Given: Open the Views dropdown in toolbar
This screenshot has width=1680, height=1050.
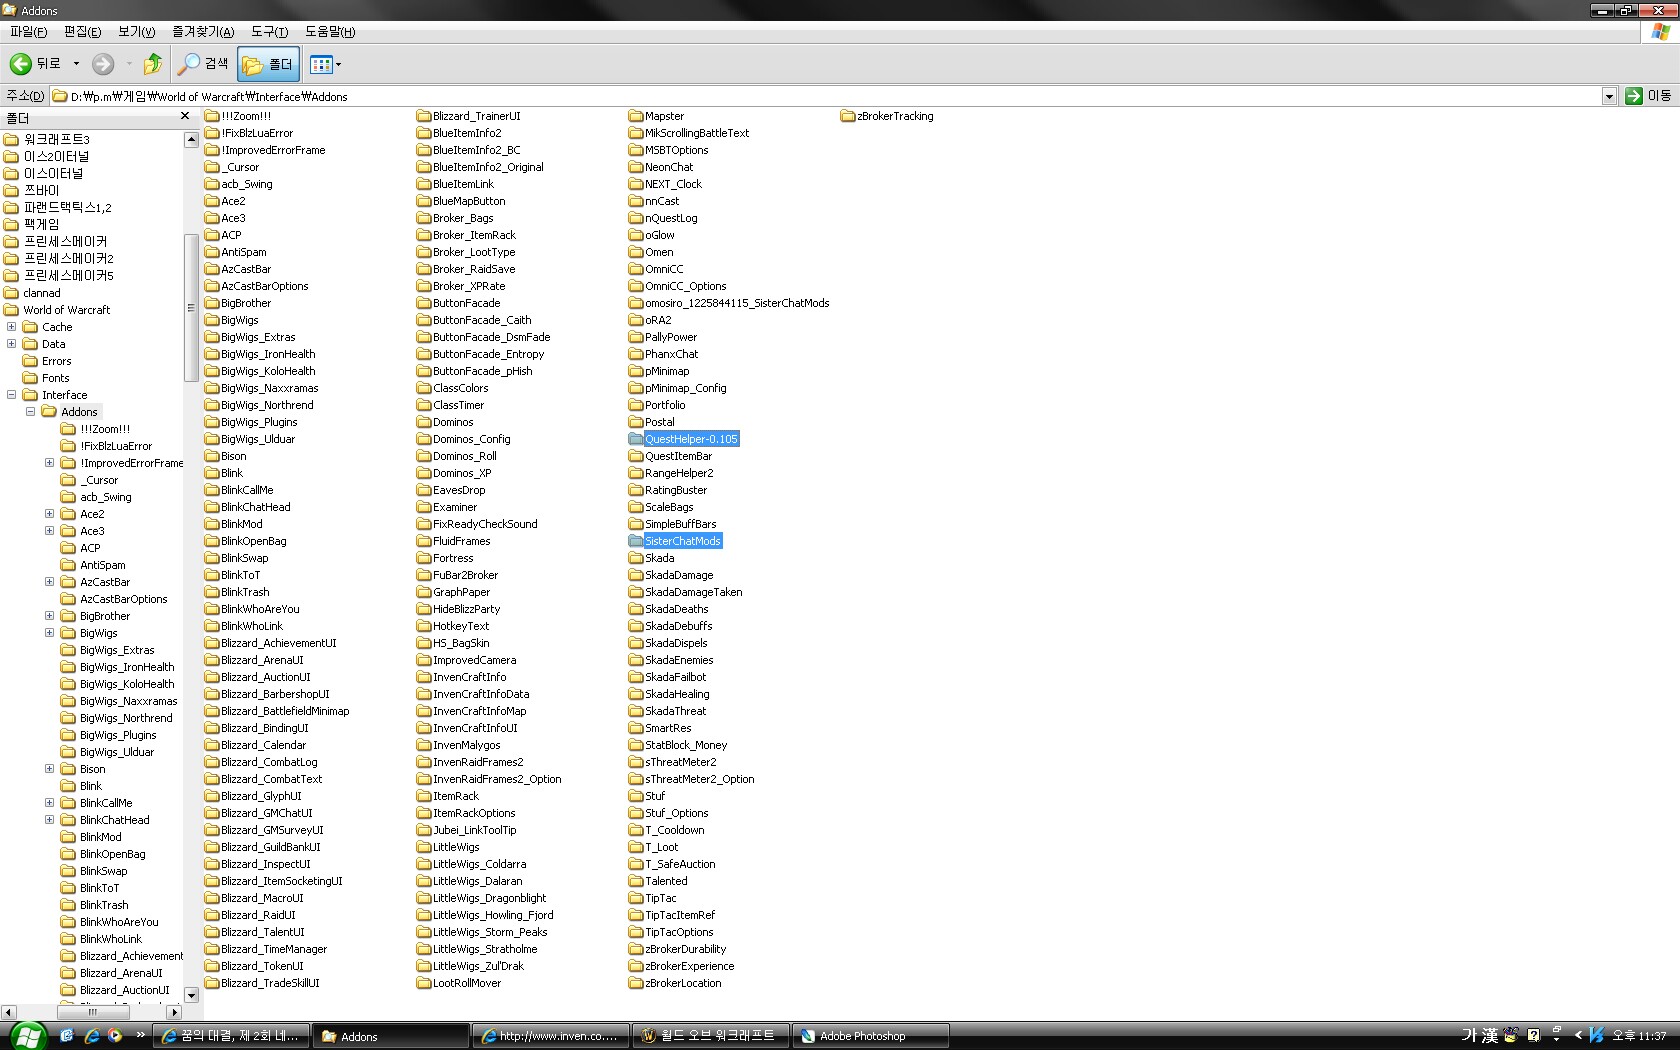Looking at the screenshot, I should (x=325, y=64).
